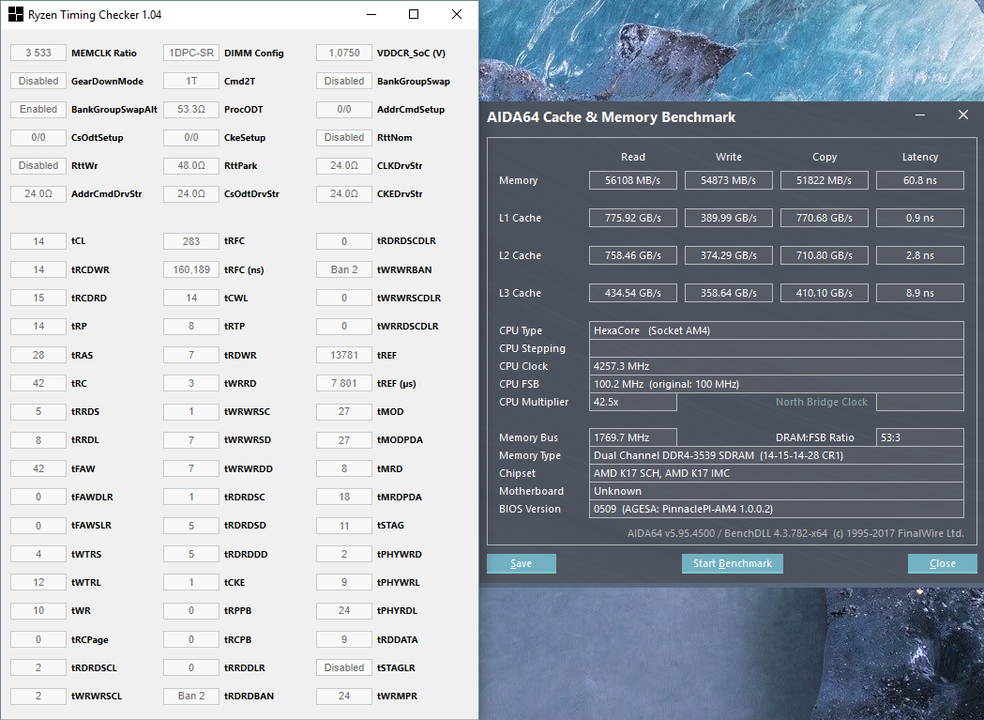Click the tRDRDBAN Ban 2 field
The height and width of the screenshot is (720, 984).
pos(191,696)
